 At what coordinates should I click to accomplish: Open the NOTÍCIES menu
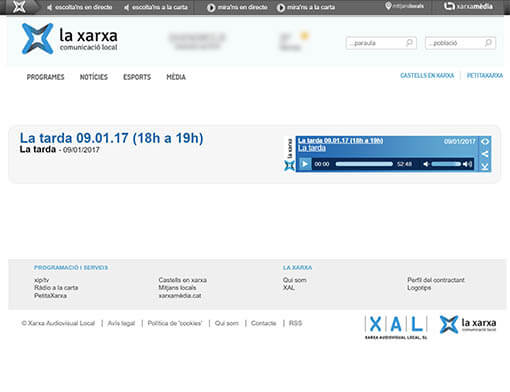pyautogui.click(x=94, y=77)
